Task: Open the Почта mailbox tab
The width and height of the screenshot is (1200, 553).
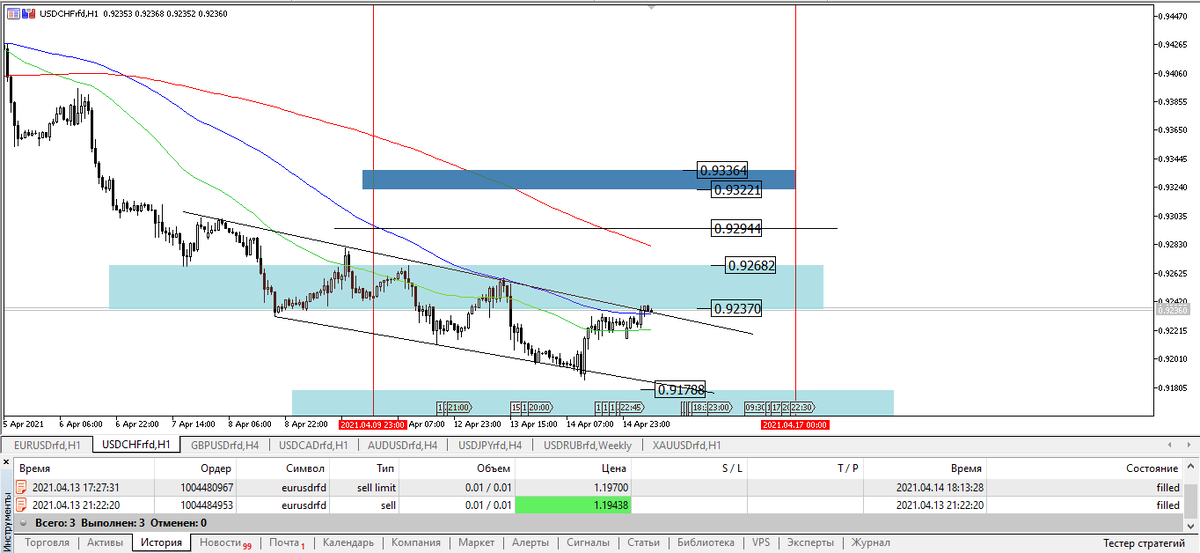Action: (x=288, y=543)
